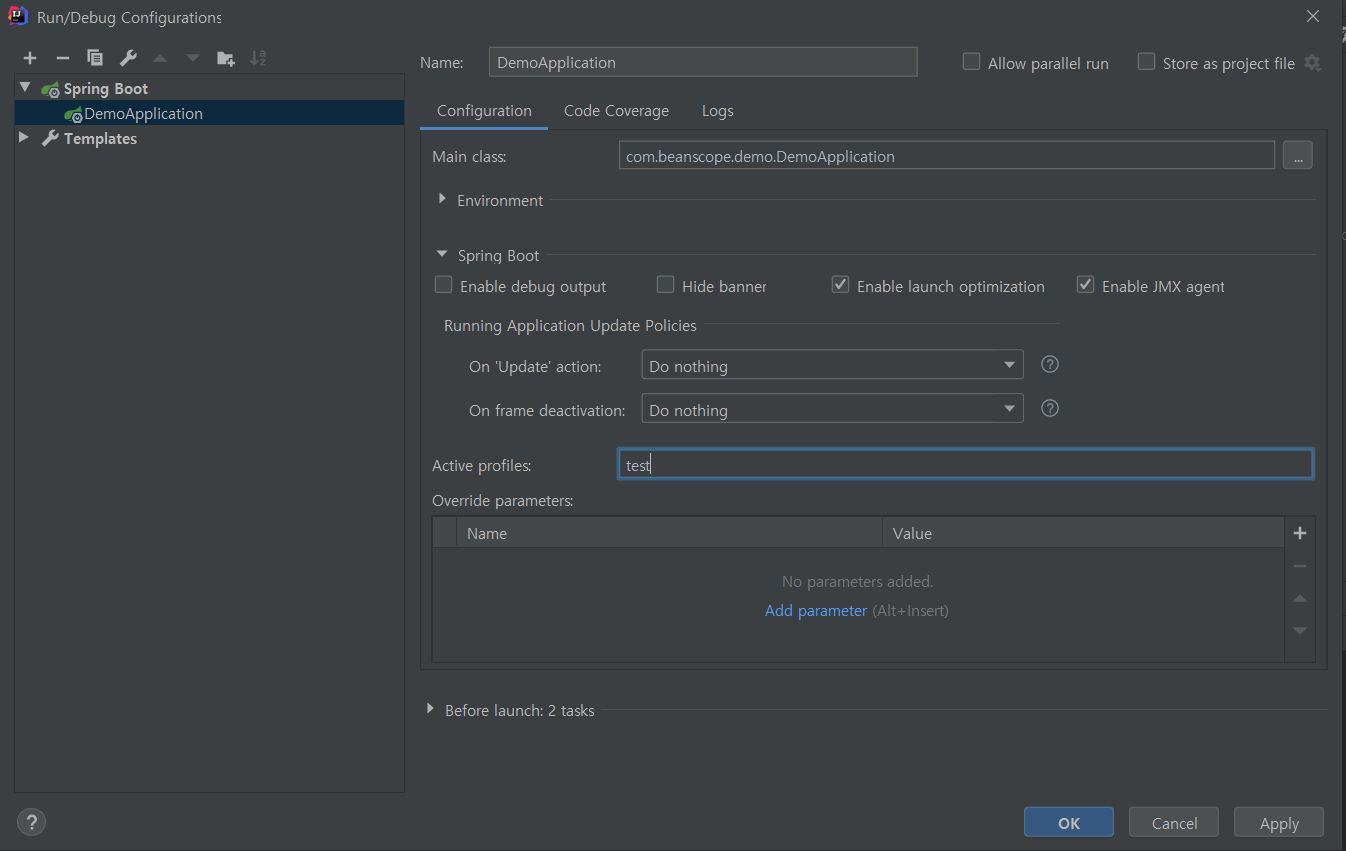Image resolution: width=1346 pixels, height=851 pixels.
Task: Remove the selected configuration with the minus icon
Action: tap(62, 58)
